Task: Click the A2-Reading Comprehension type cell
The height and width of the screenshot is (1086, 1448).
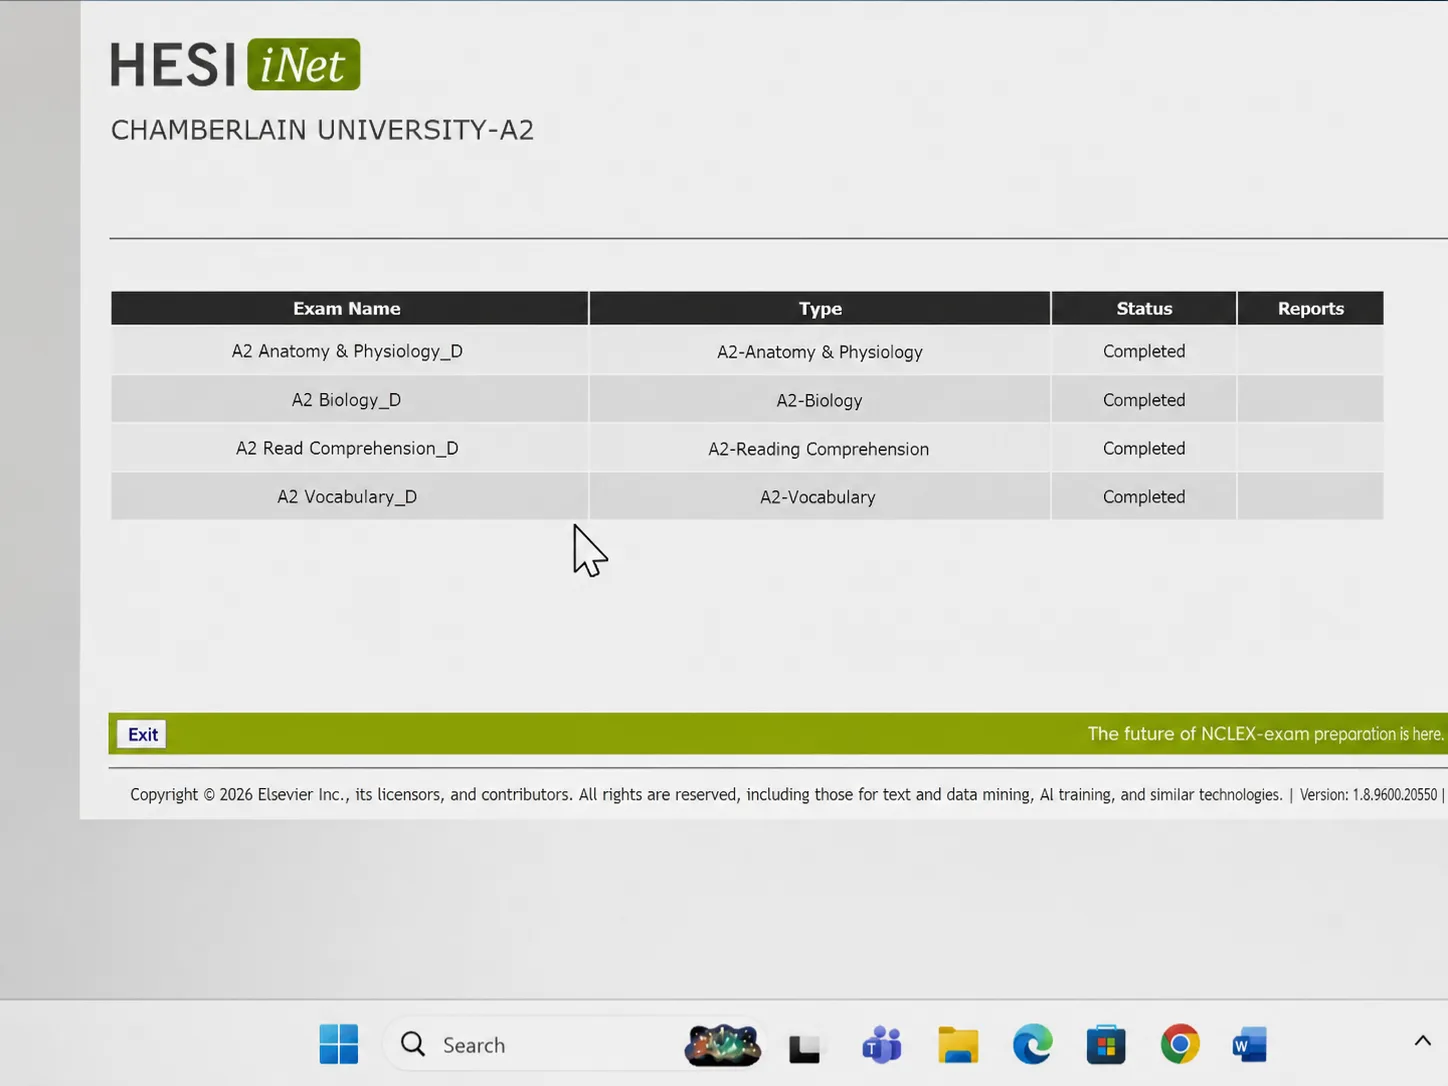Action: (820, 449)
